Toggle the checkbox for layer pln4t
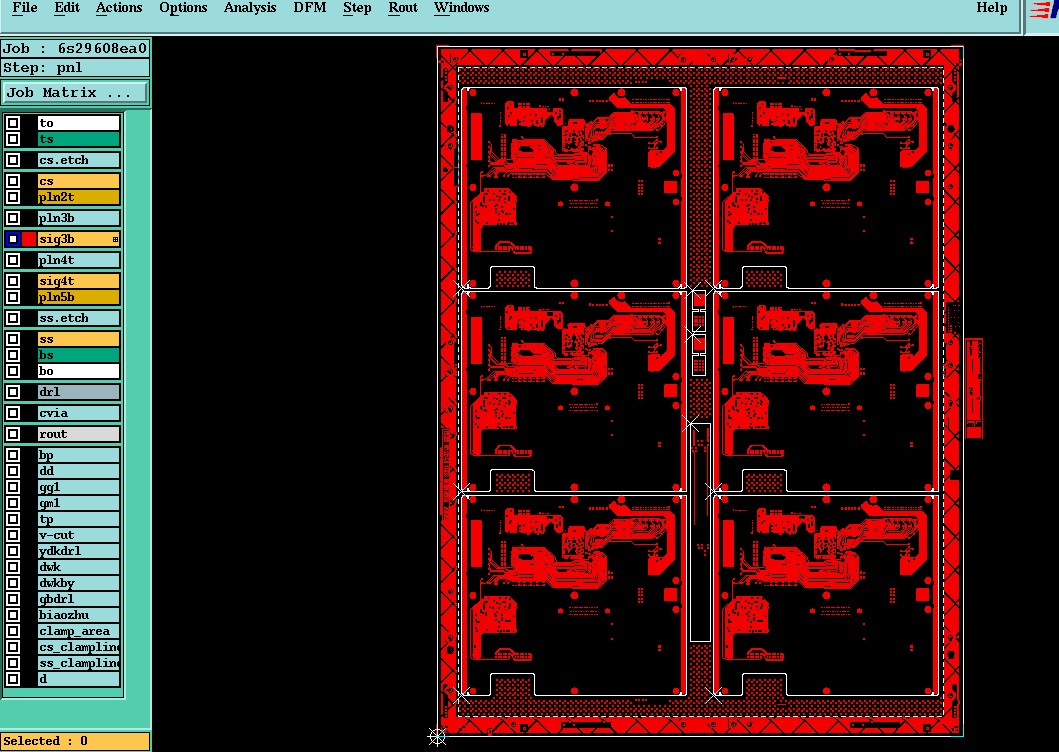The image size is (1059, 752). click(x=13, y=260)
